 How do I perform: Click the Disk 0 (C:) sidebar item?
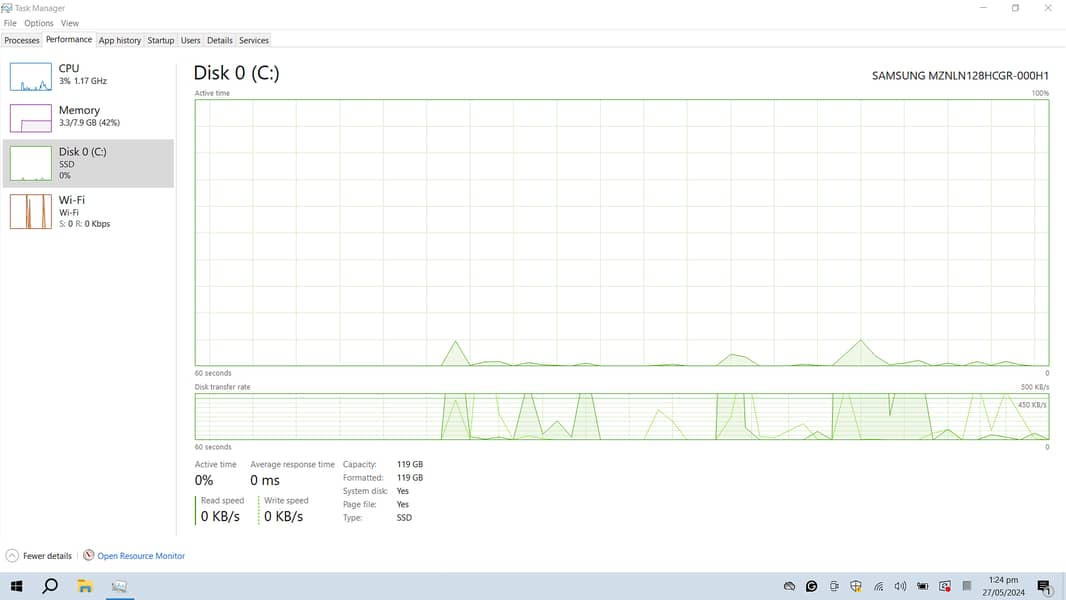(88, 163)
